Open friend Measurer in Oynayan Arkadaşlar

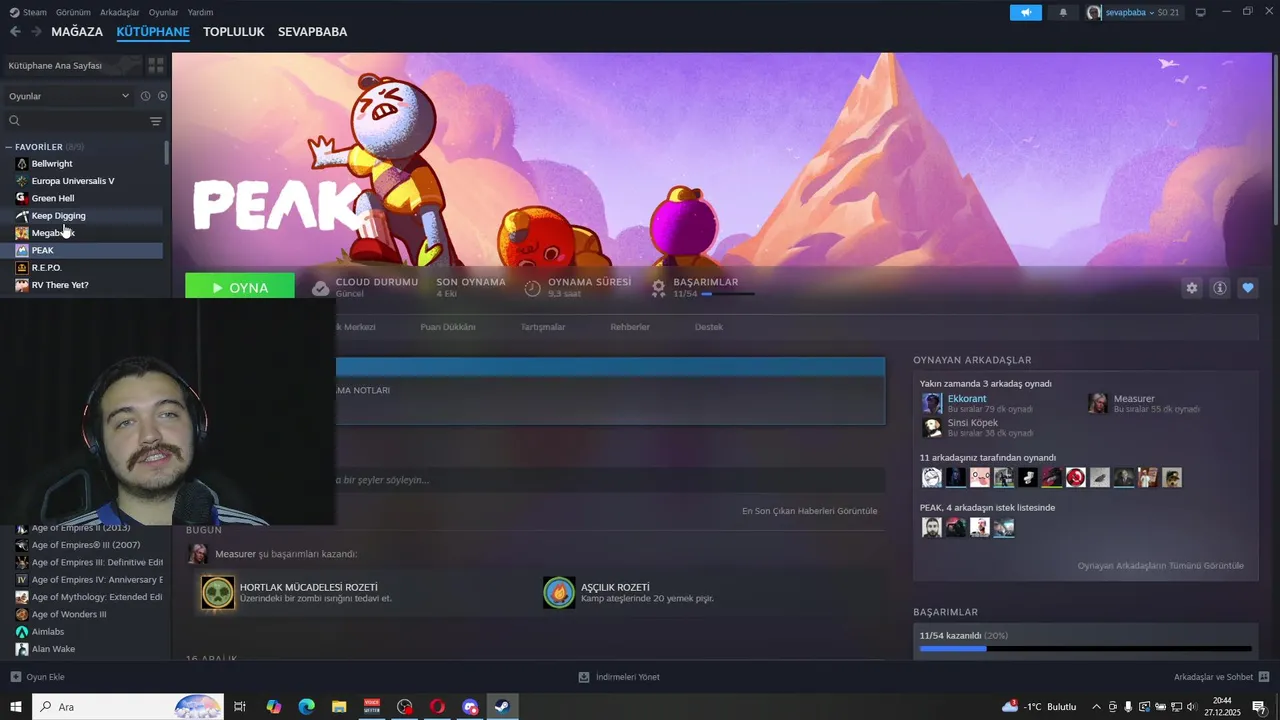click(x=1134, y=399)
